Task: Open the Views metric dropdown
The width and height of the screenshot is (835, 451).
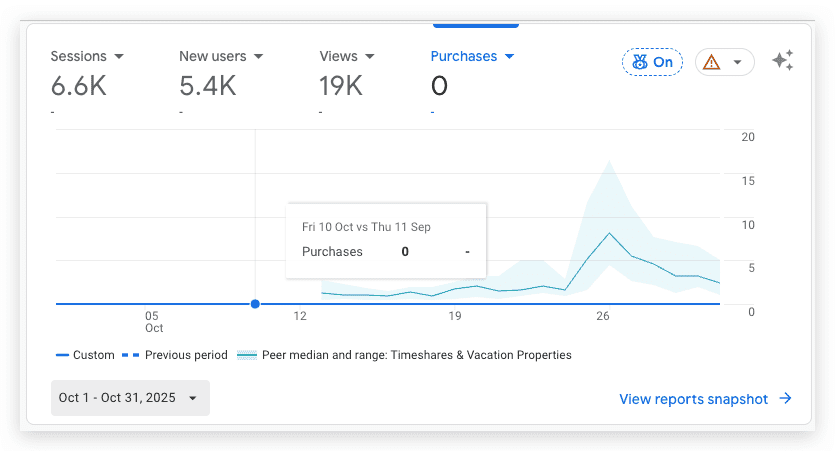Action: (x=370, y=56)
